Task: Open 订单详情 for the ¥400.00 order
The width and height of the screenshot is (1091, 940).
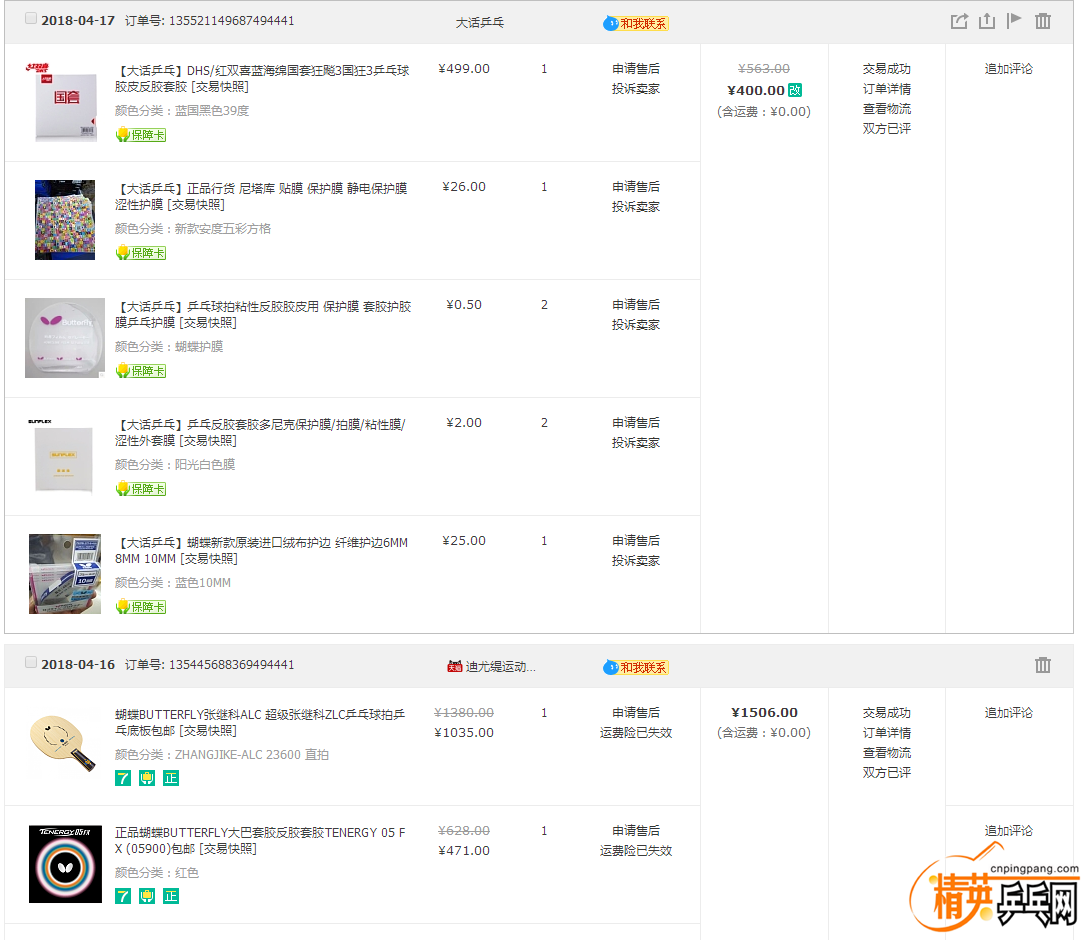Action: 886,89
